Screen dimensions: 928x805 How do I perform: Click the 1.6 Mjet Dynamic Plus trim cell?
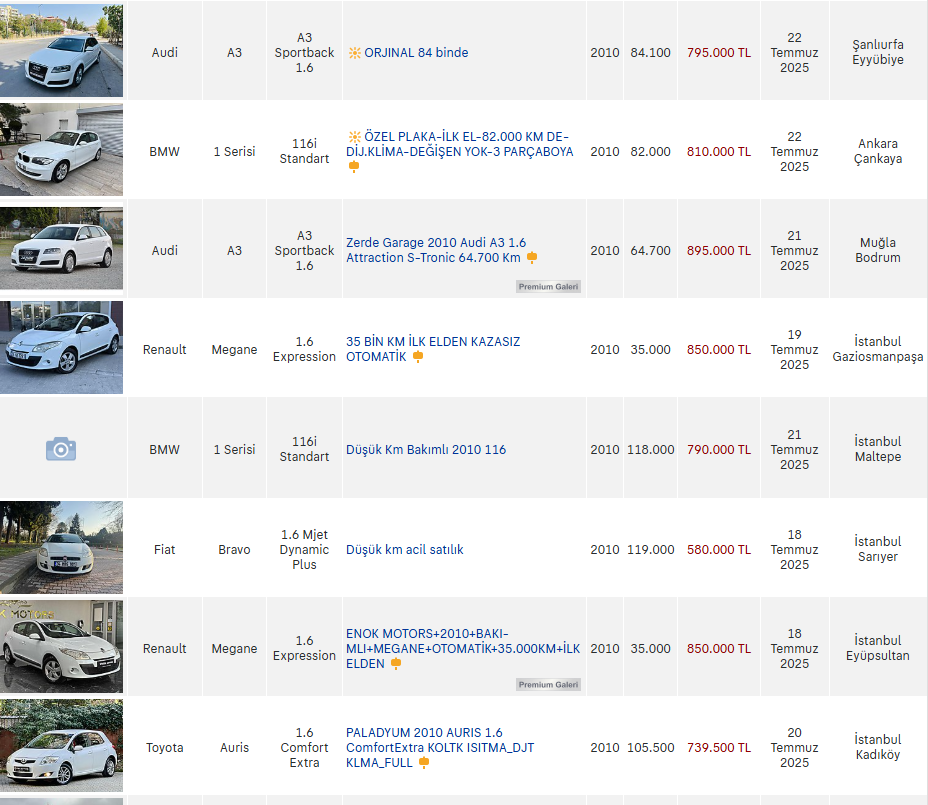(x=304, y=549)
